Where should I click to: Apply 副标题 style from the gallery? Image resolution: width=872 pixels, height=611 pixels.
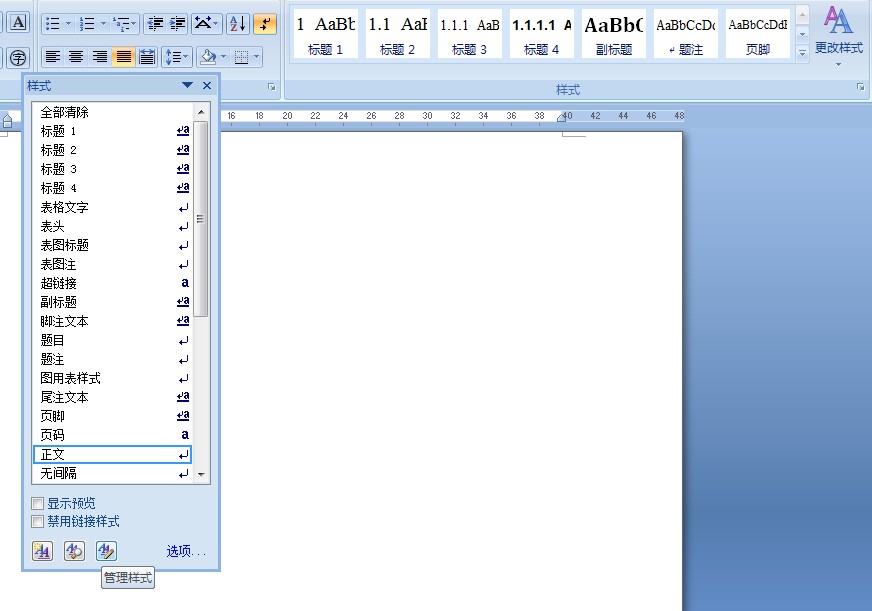pos(614,33)
